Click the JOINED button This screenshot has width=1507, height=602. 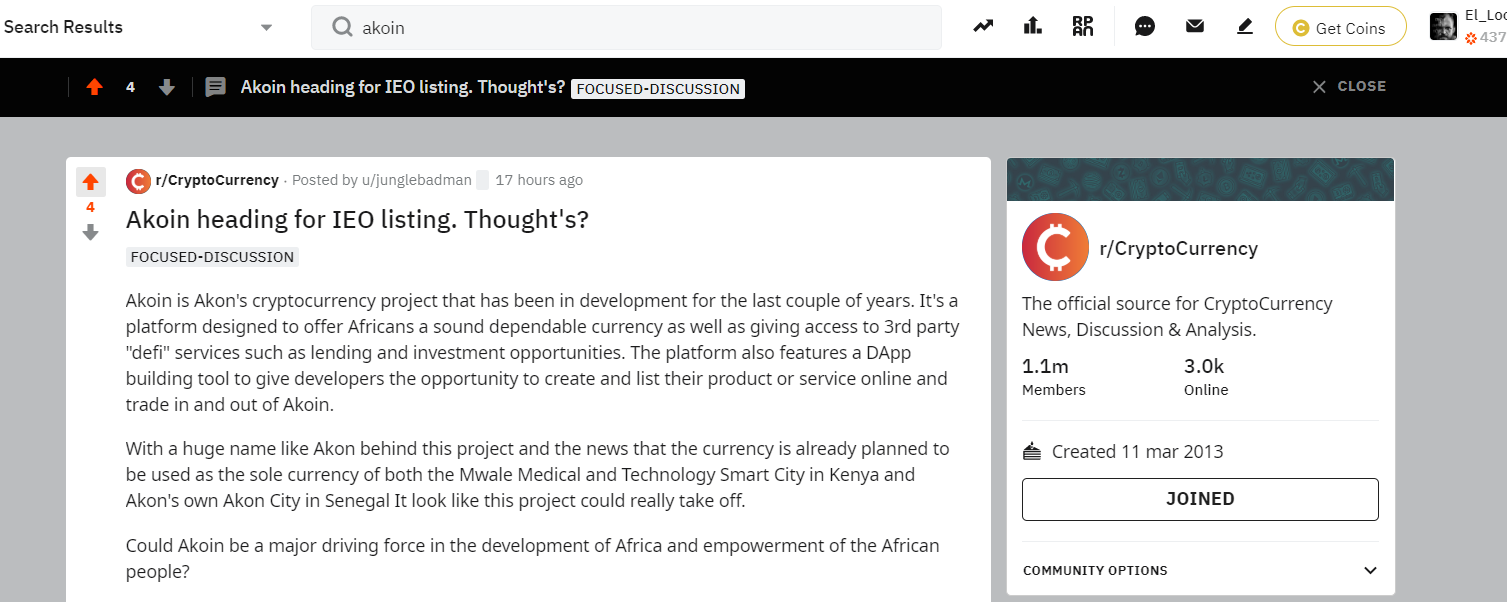(x=1200, y=499)
